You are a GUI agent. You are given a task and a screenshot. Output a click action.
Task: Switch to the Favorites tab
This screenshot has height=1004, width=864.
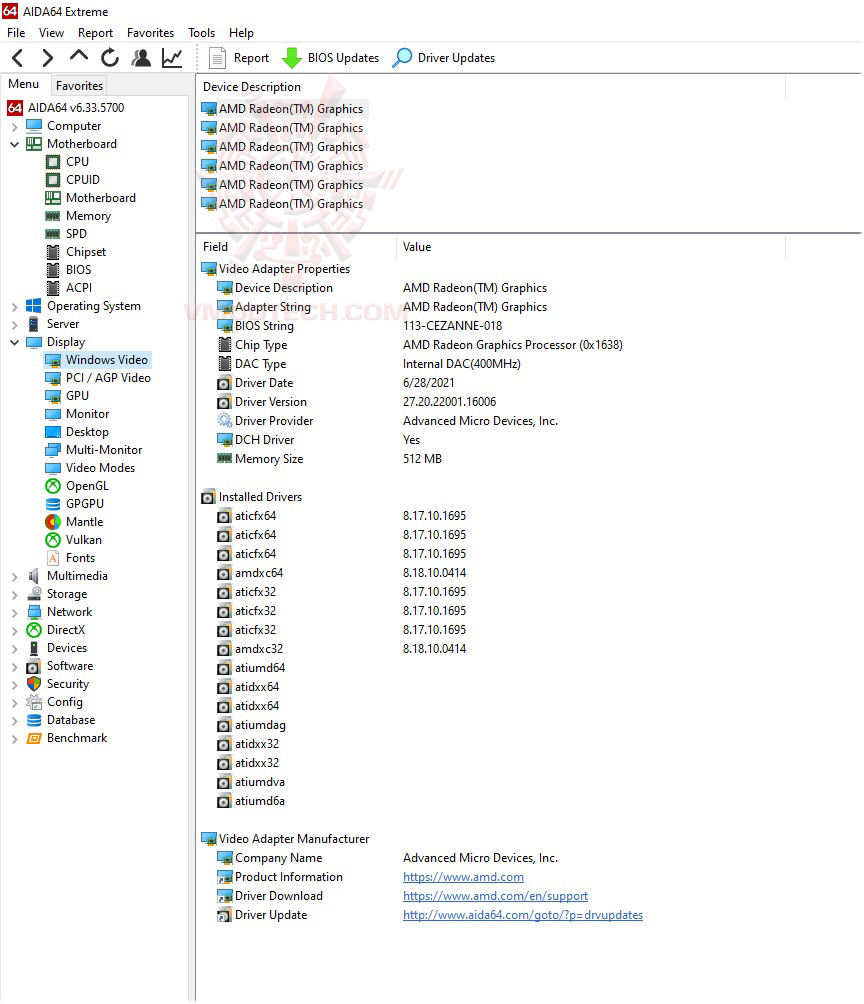click(79, 86)
